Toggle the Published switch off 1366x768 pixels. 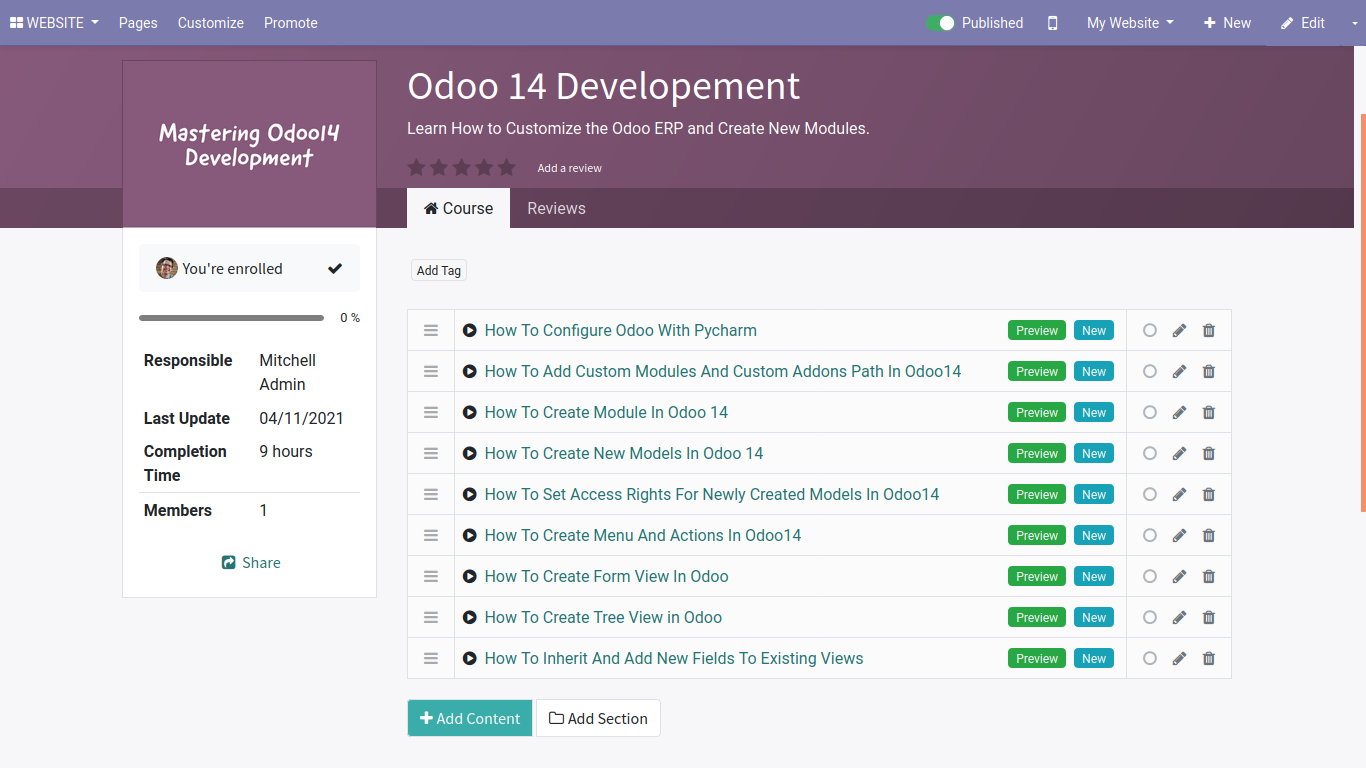tap(940, 23)
